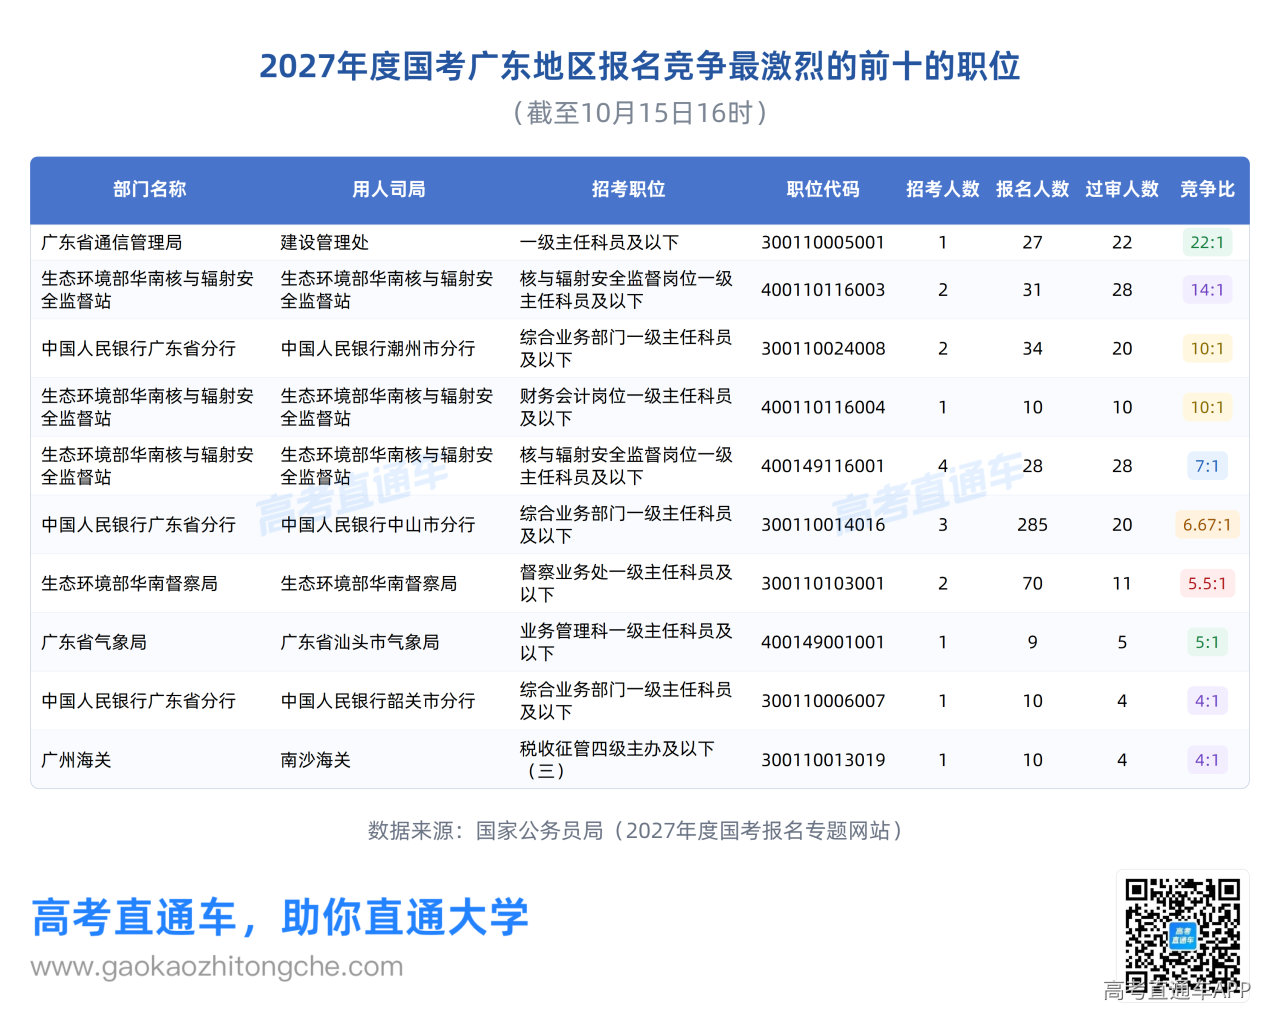Click position code 300110006007

pos(823,701)
